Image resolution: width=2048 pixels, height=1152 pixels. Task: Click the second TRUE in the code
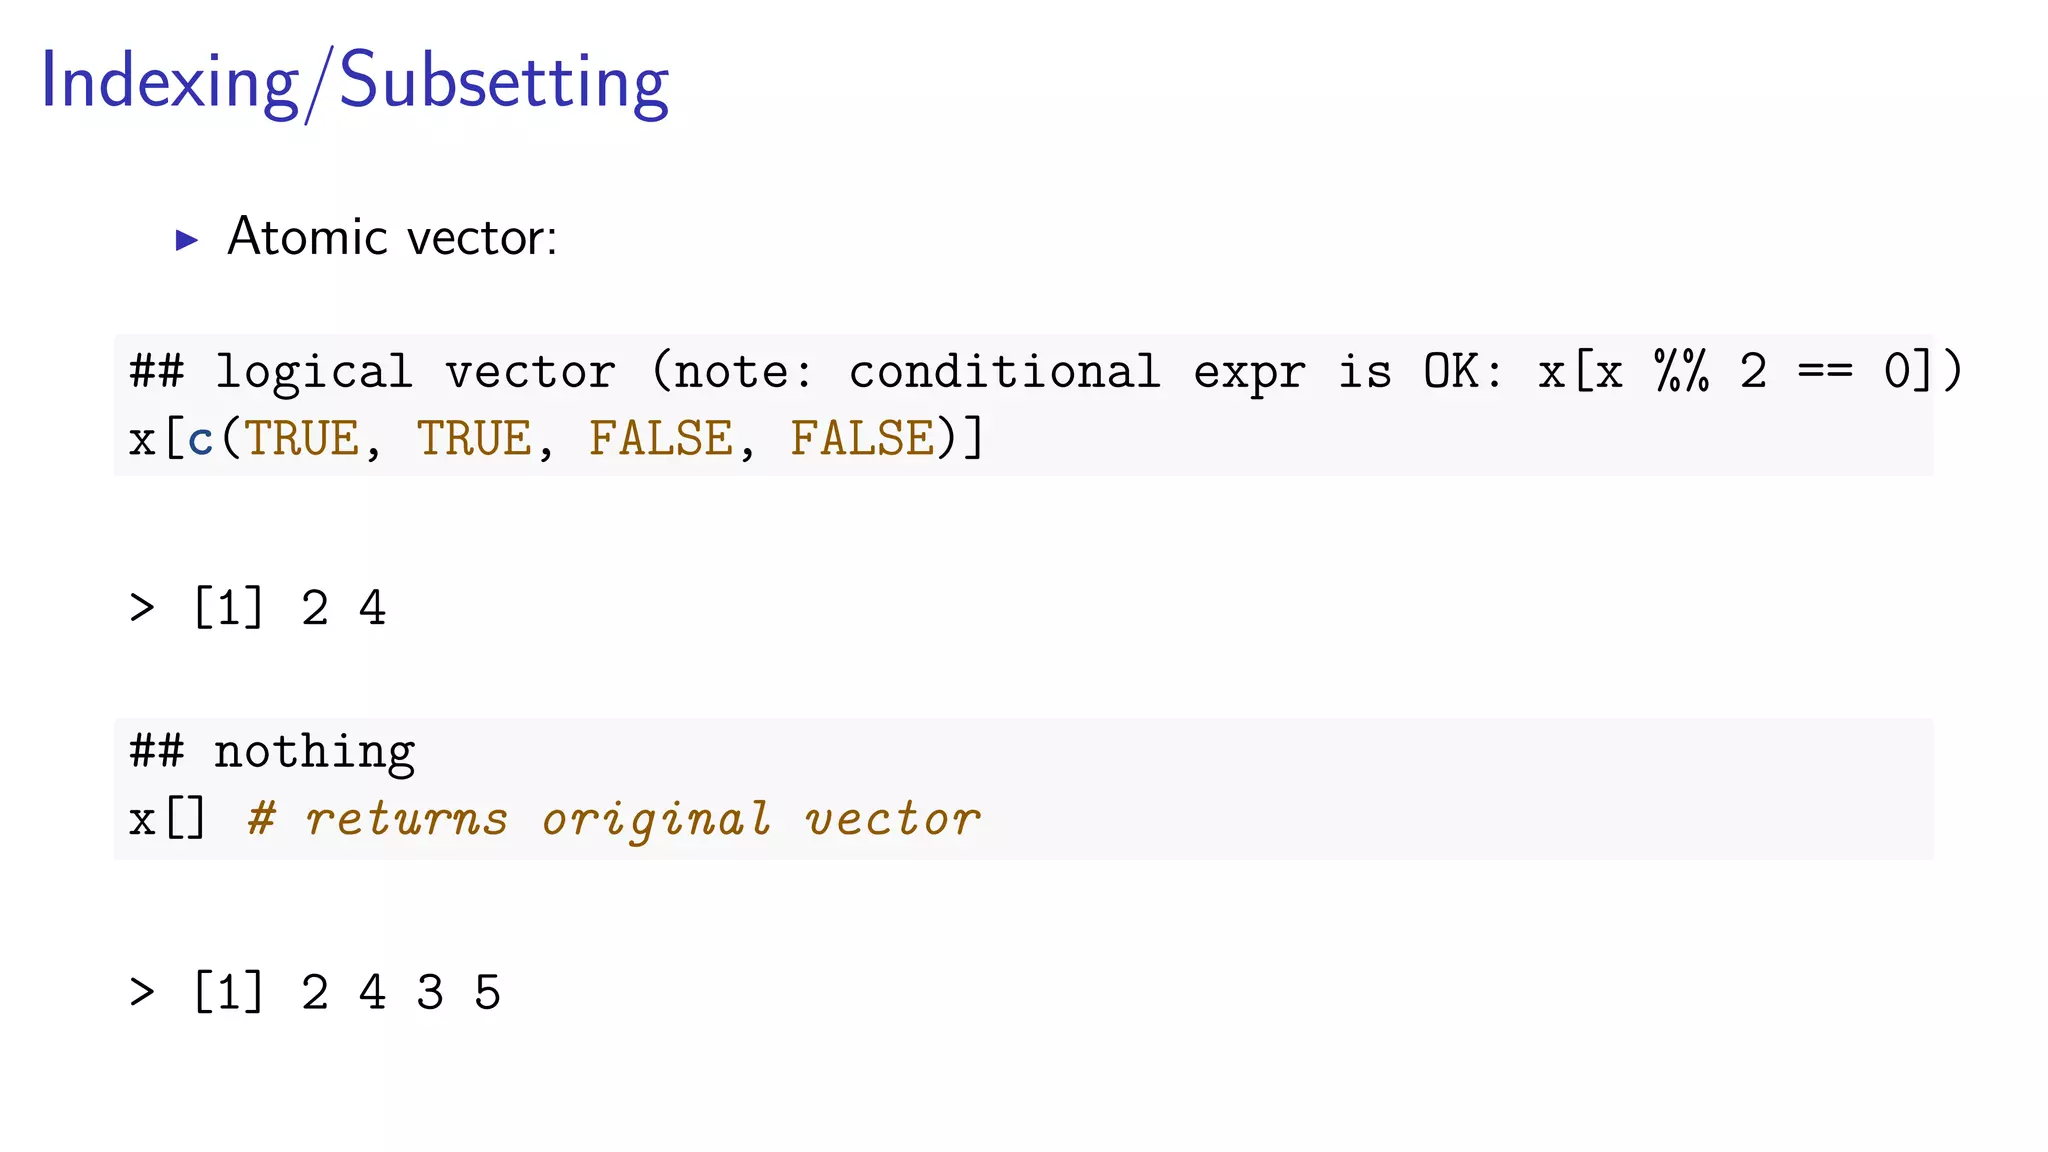pos(474,440)
